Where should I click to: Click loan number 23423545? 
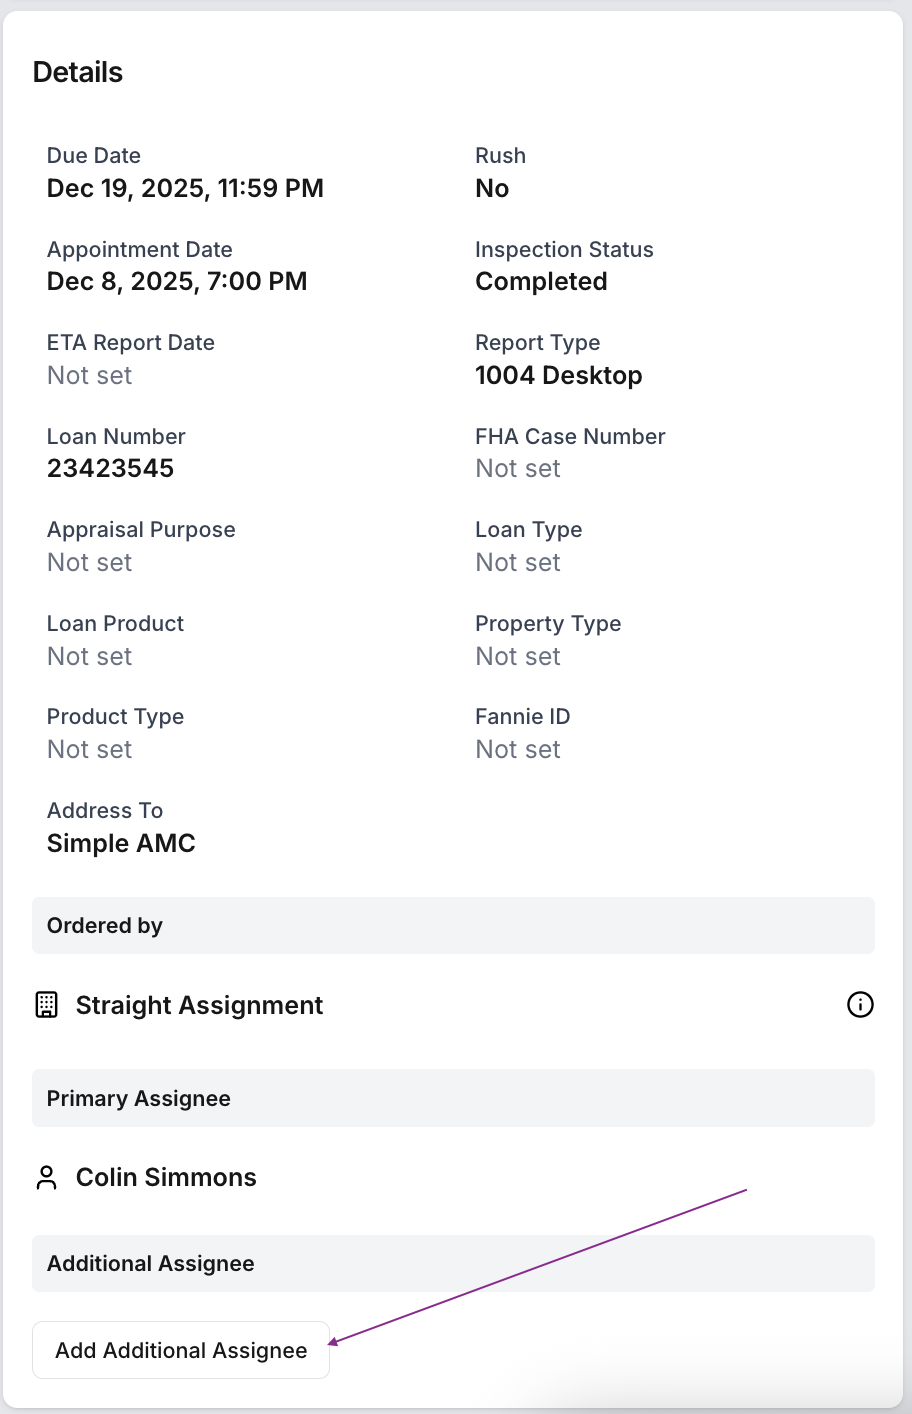coord(110,468)
